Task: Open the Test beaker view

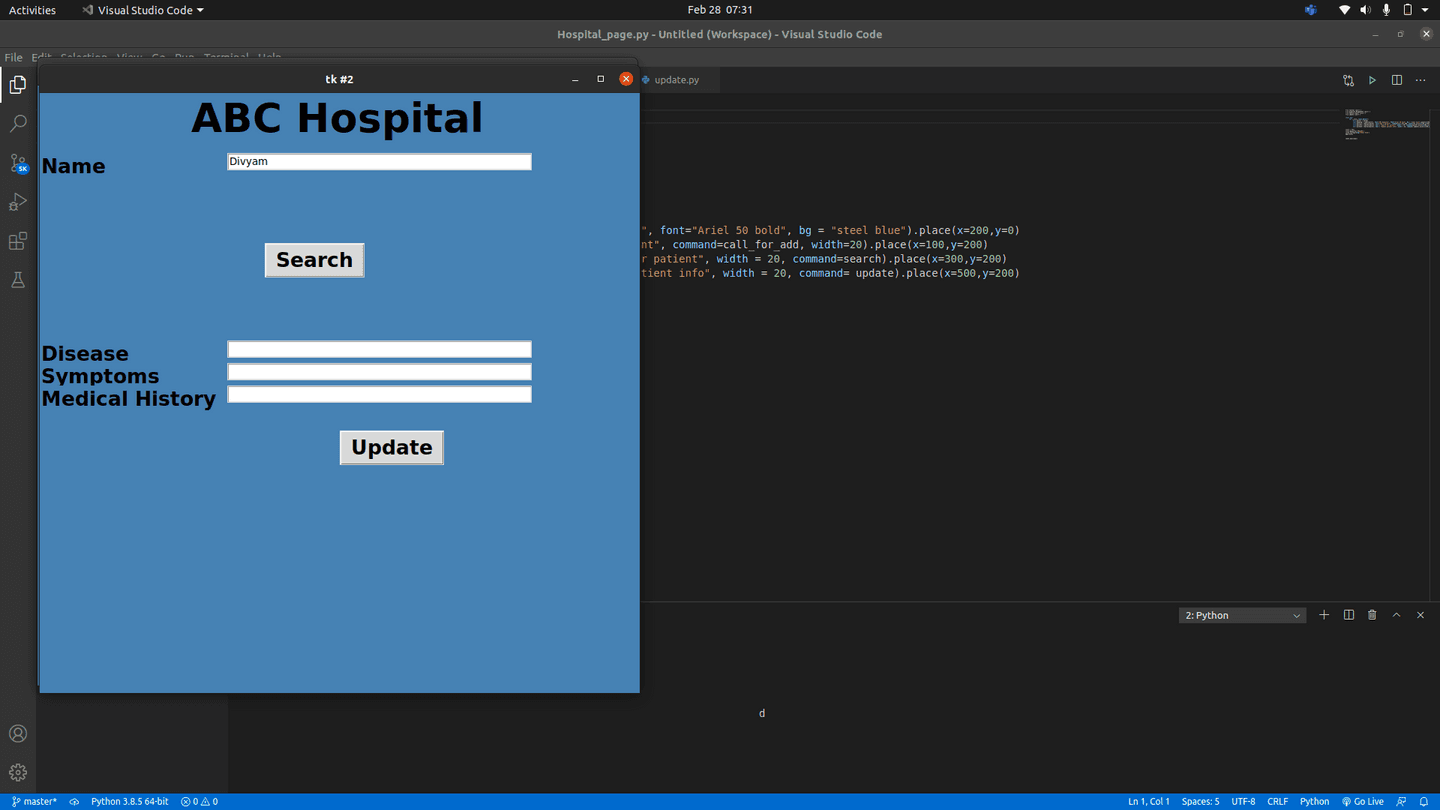Action: pos(18,280)
